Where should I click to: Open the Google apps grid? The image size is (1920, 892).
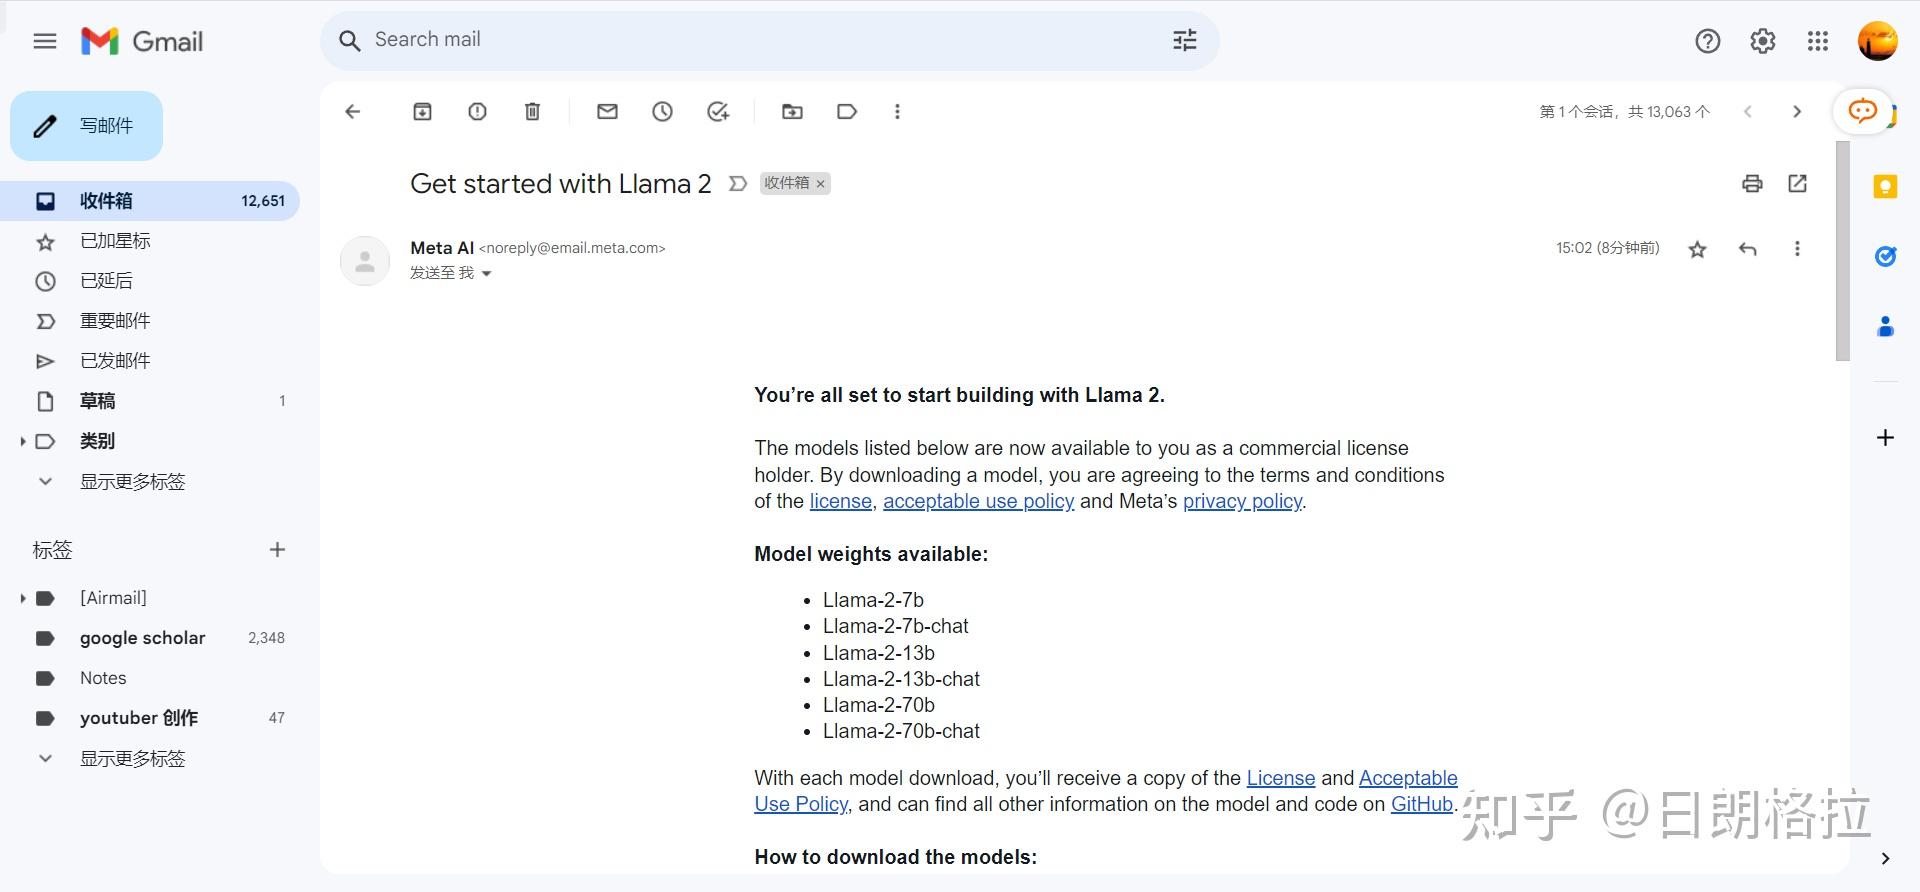tap(1818, 41)
